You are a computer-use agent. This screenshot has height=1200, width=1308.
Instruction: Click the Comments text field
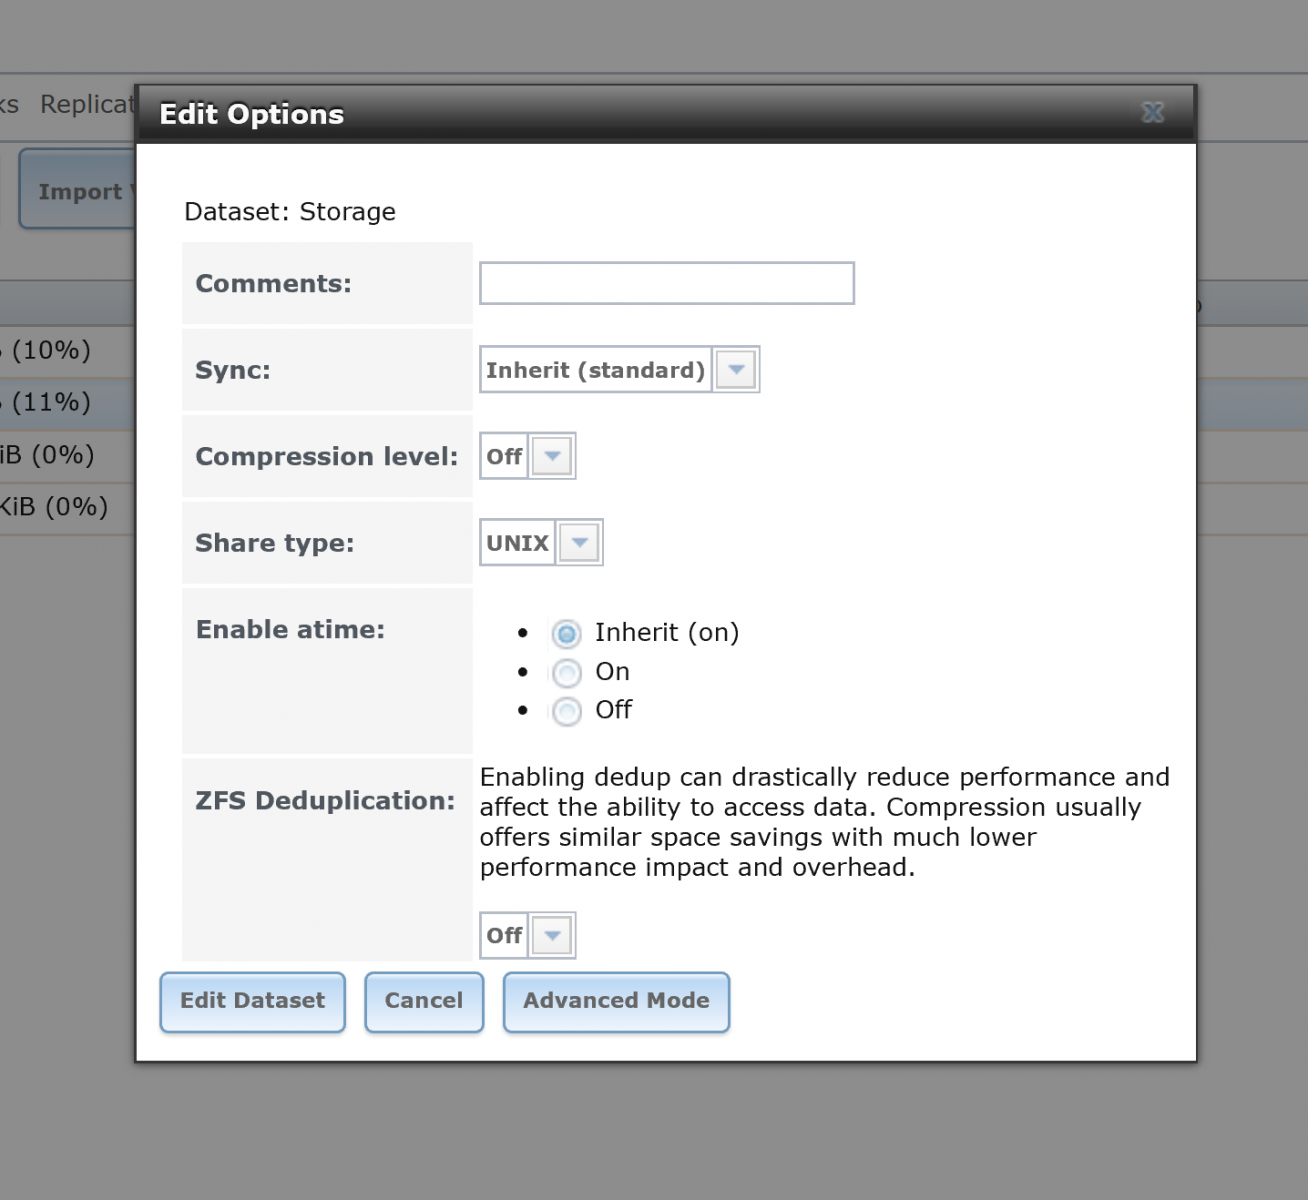click(x=667, y=283)
